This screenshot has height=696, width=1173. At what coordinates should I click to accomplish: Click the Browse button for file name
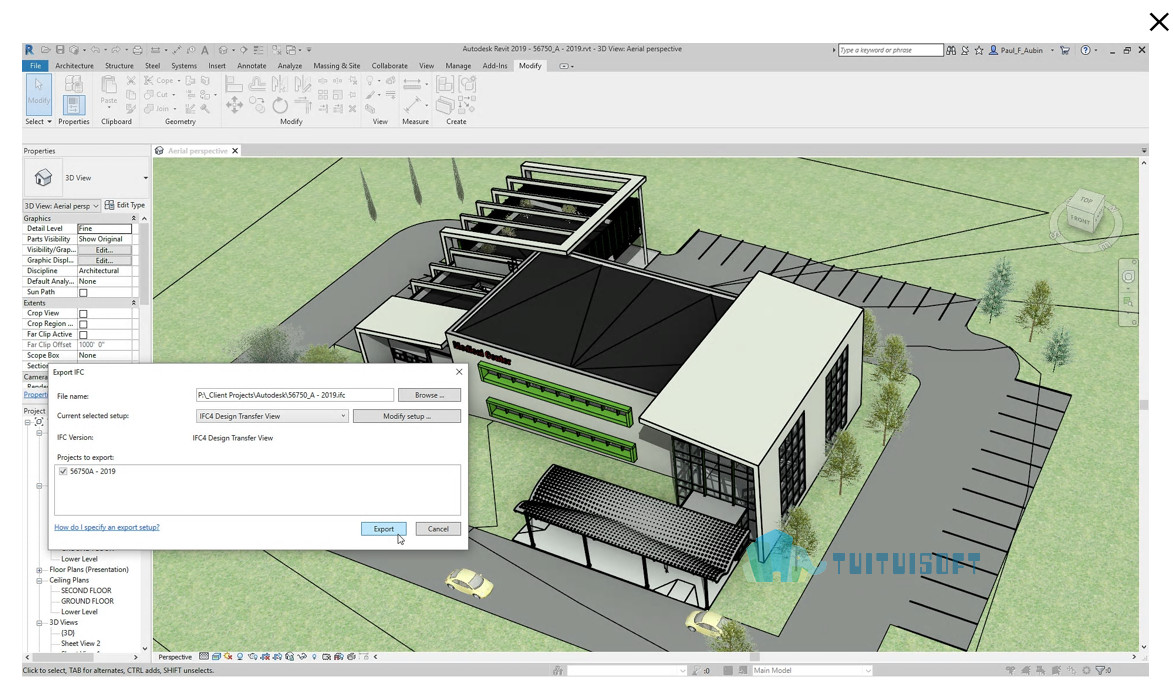coord(429,395)
